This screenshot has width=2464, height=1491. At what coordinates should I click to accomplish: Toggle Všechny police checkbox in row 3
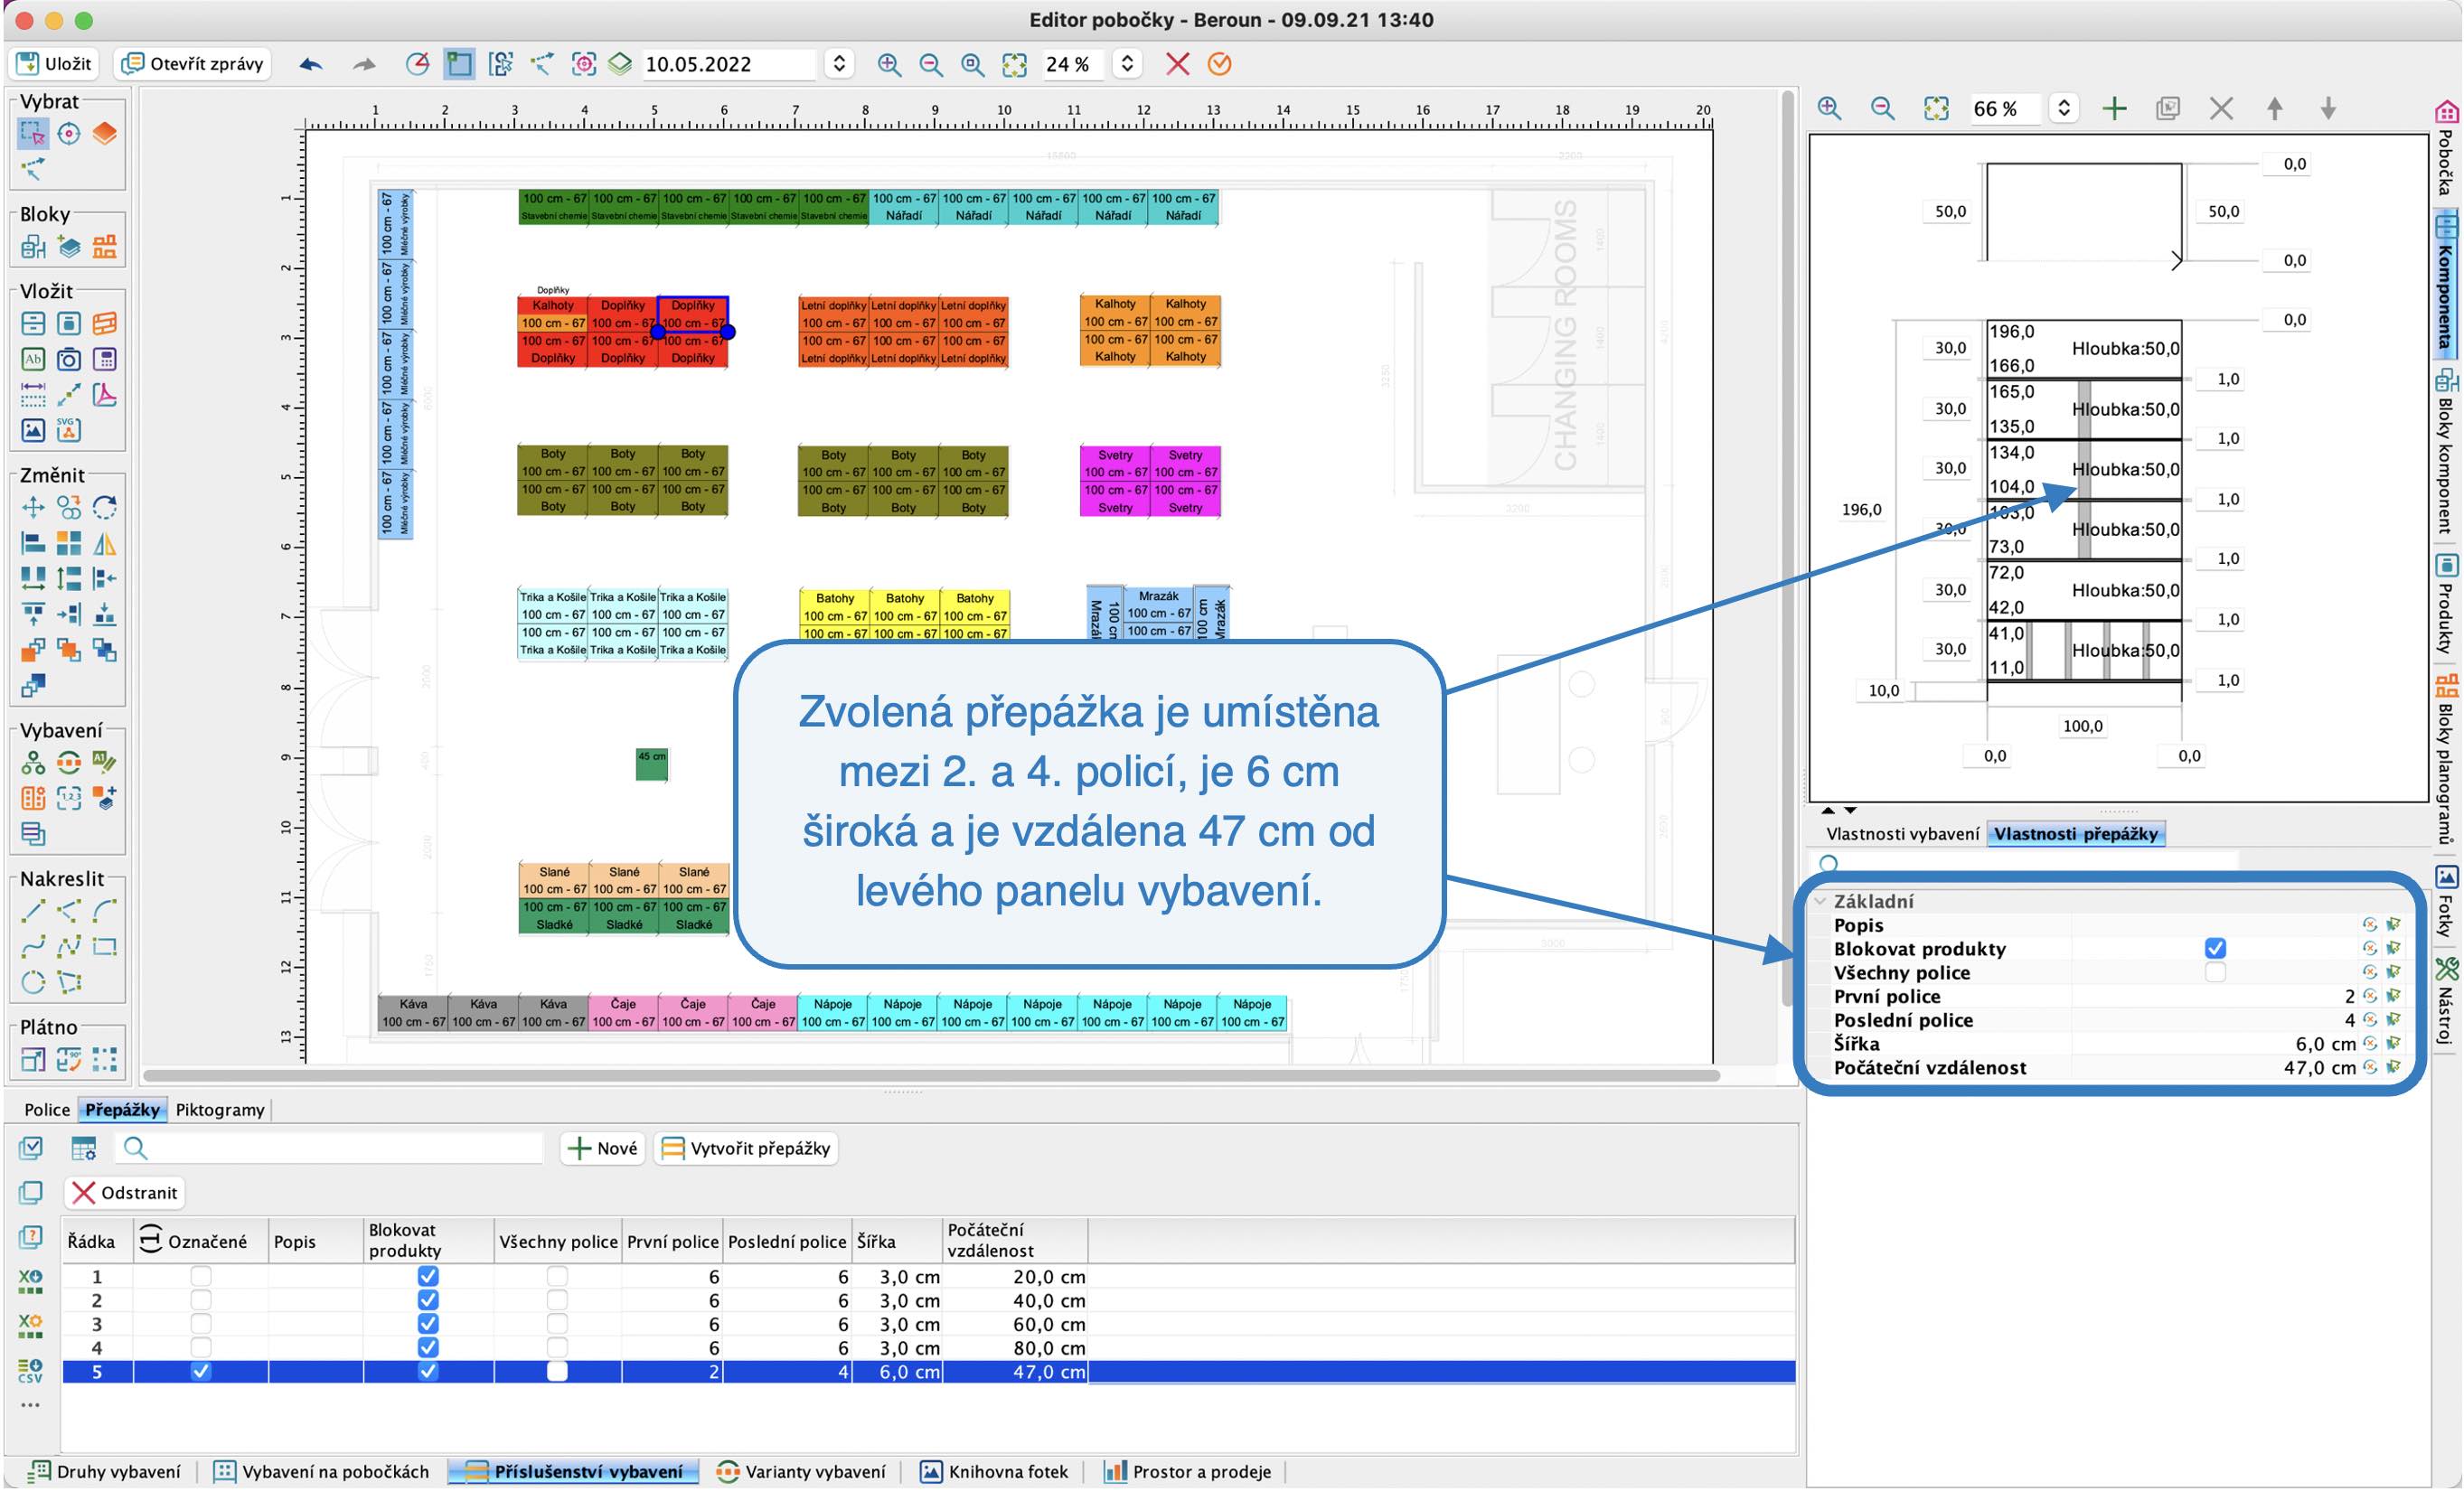[557, 1323]
